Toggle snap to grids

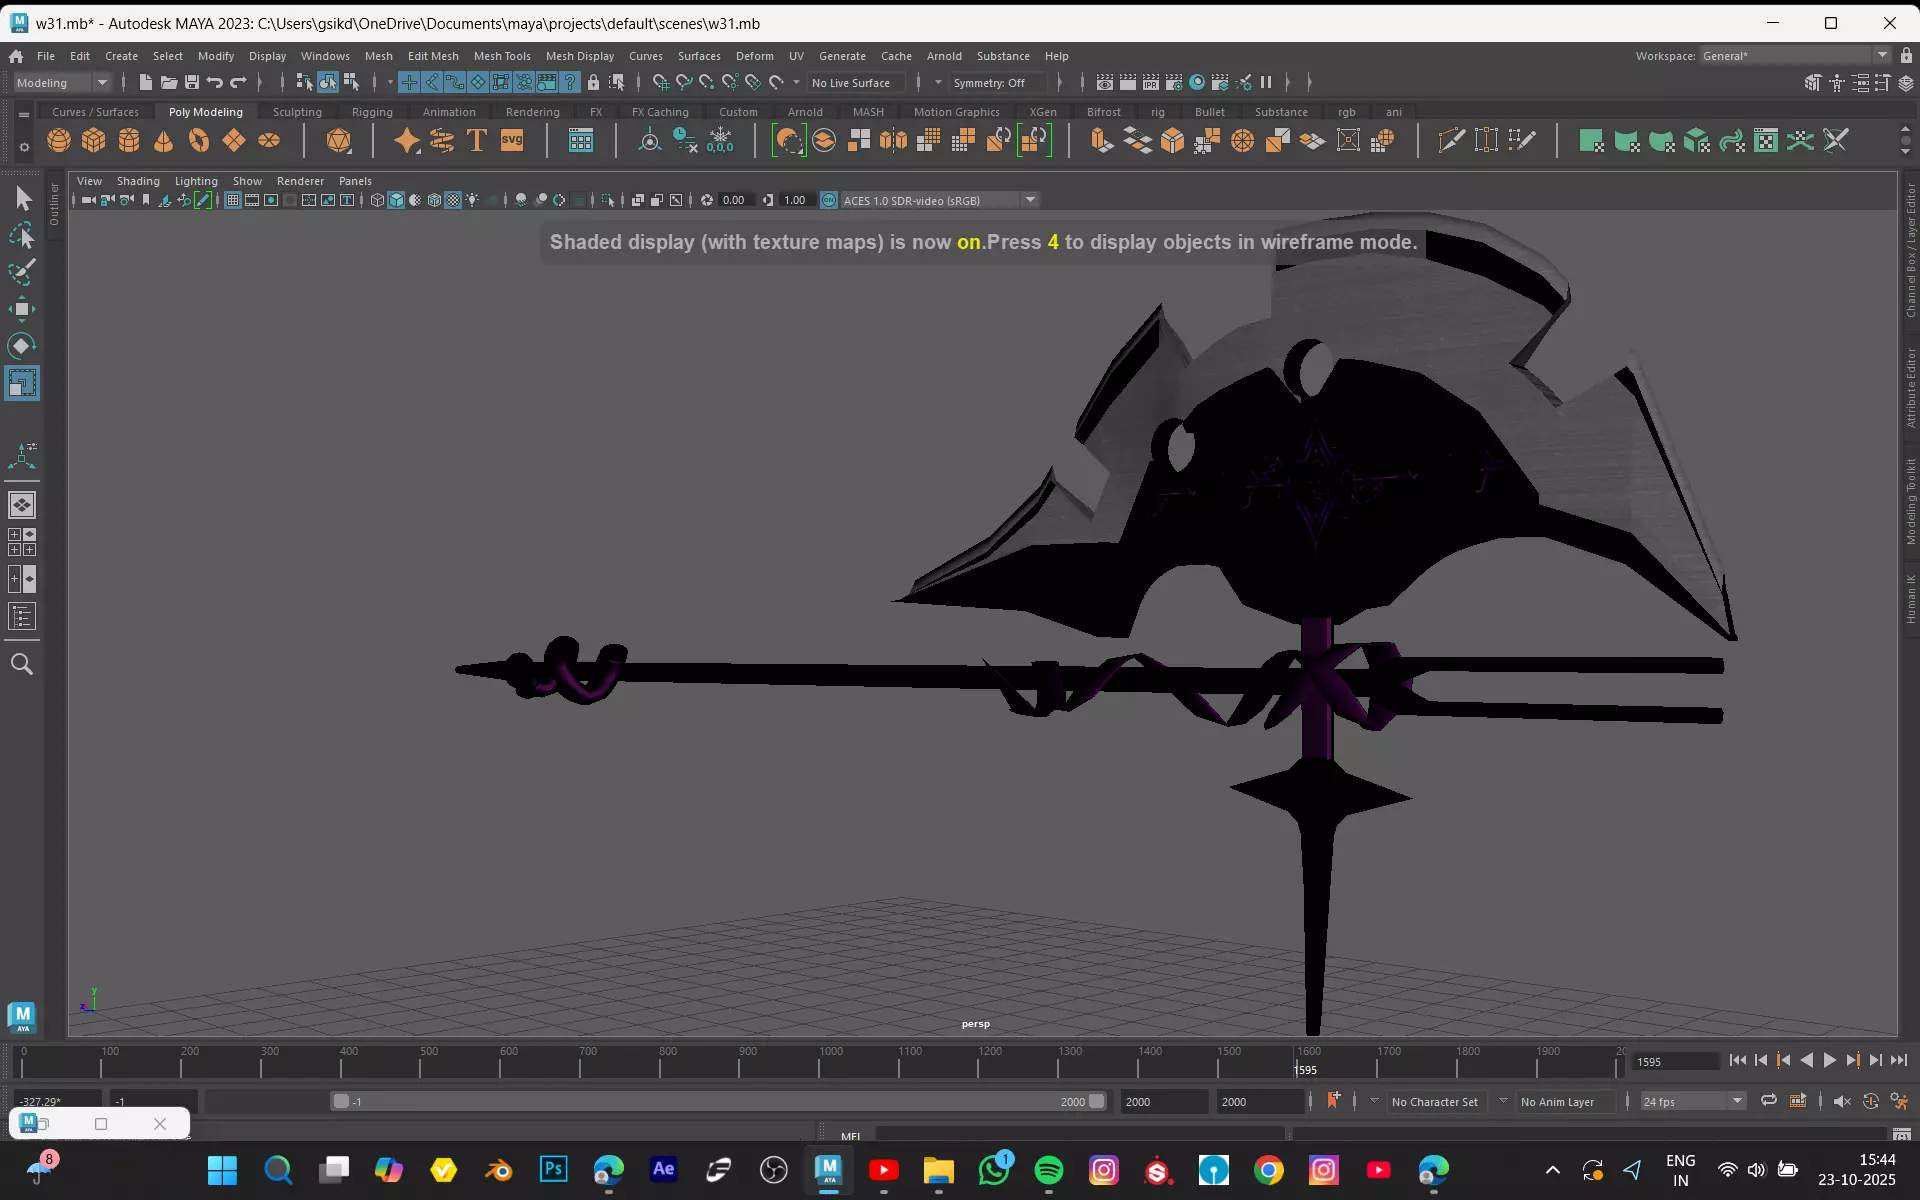pos(661,82)
